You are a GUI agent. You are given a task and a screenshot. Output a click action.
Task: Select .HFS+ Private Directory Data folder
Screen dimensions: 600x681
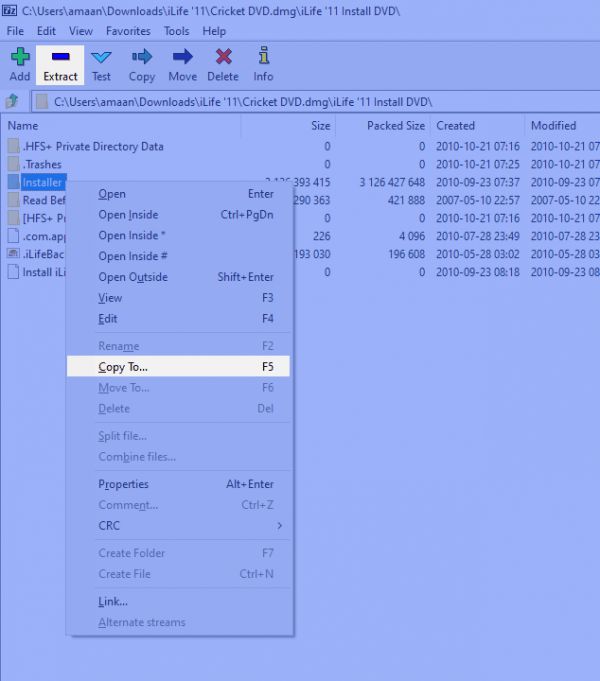coord(93,146)
